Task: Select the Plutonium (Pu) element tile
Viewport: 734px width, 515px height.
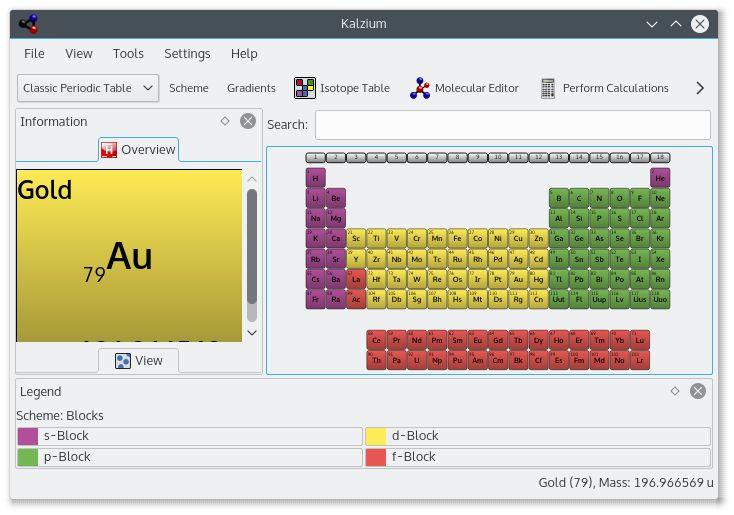Action: point(457,360)
